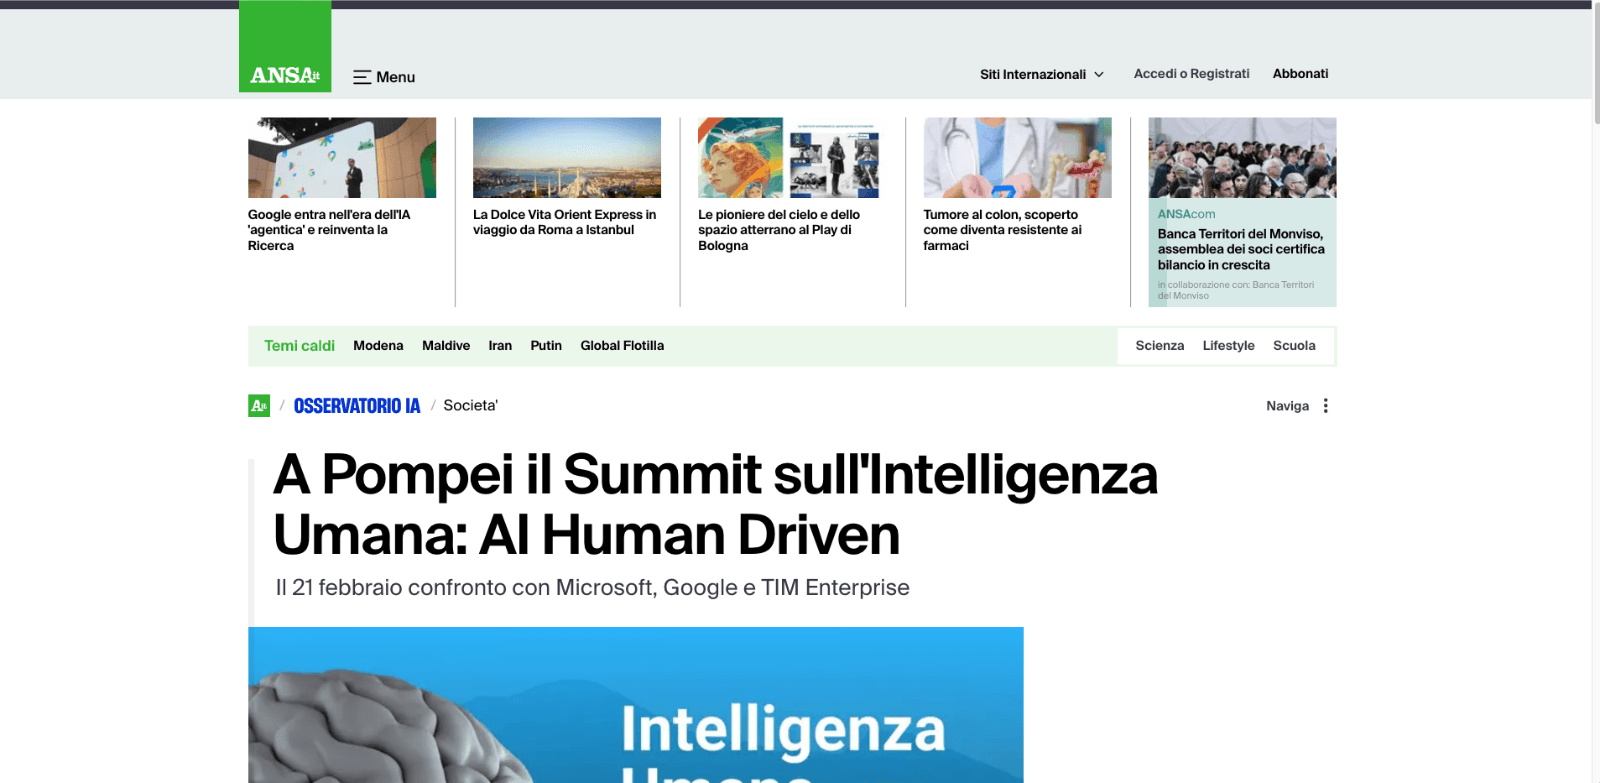Click Accedi o Registrati link
1600x783 pixels.
click(1191, 74)
